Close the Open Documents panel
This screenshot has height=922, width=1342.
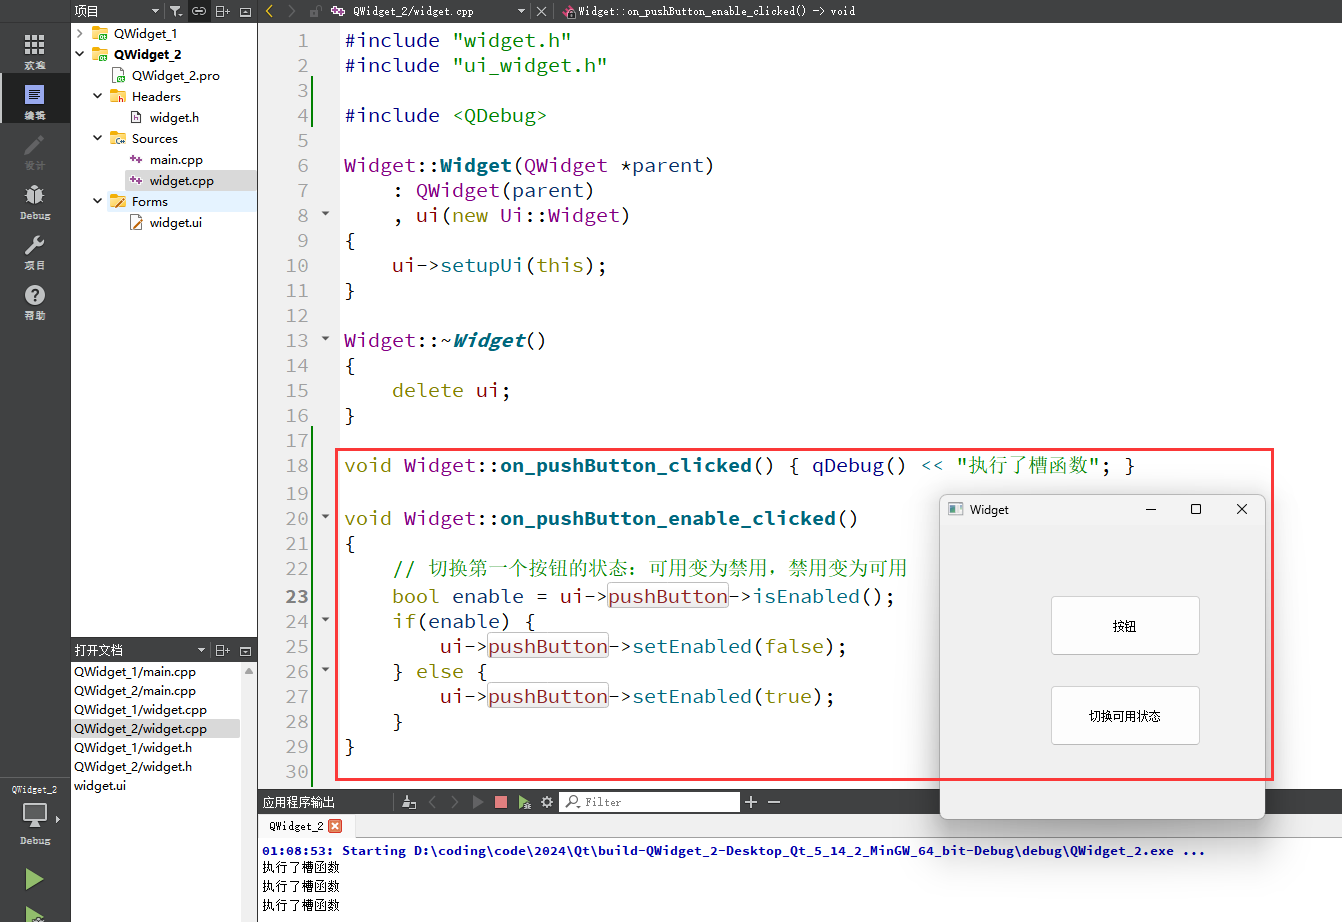[x=245, y=650]
